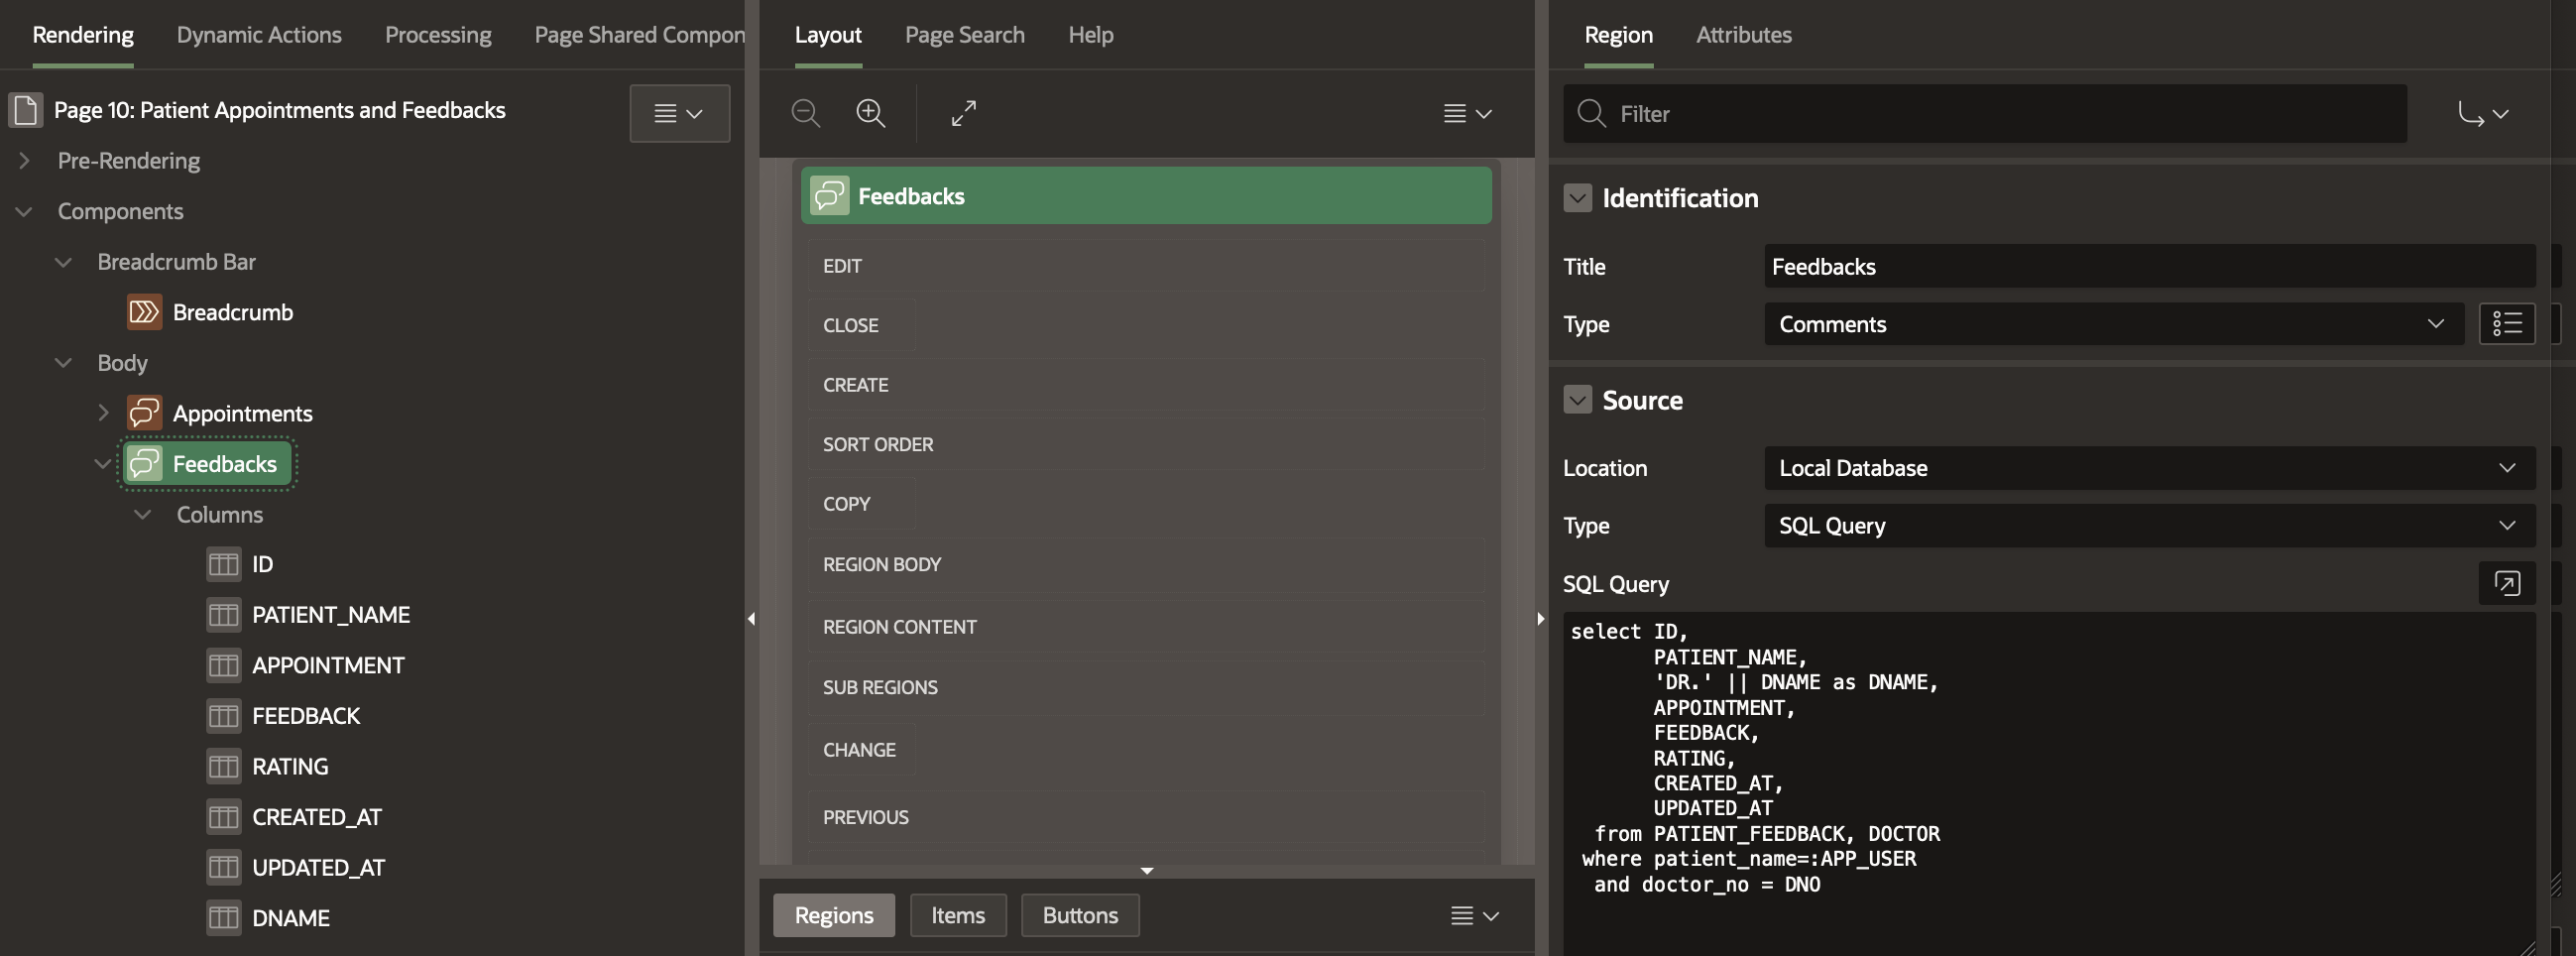Screen dimensions: 2576x956
Task: Show the Buttons gallery
Action: (x=1080, y=915)
